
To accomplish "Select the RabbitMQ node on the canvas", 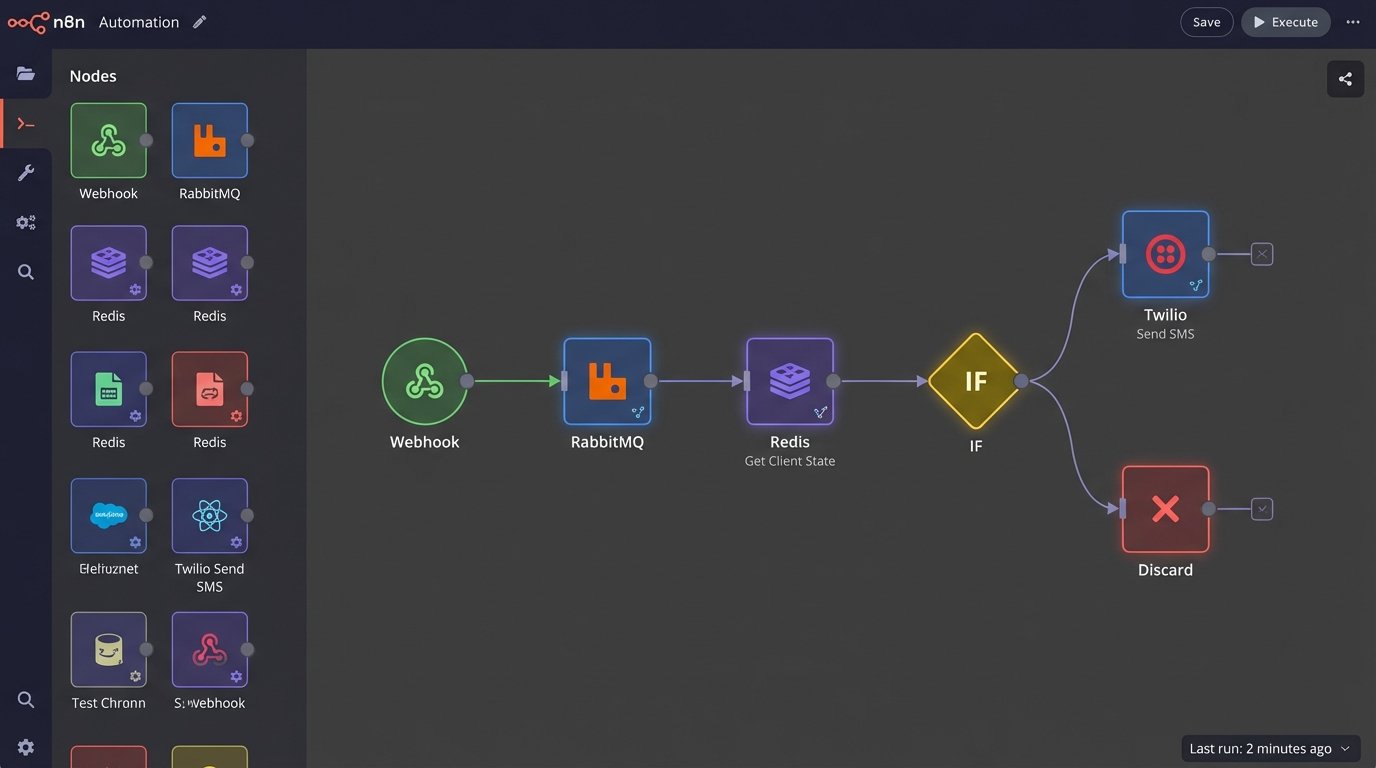I will coord(607,381).
